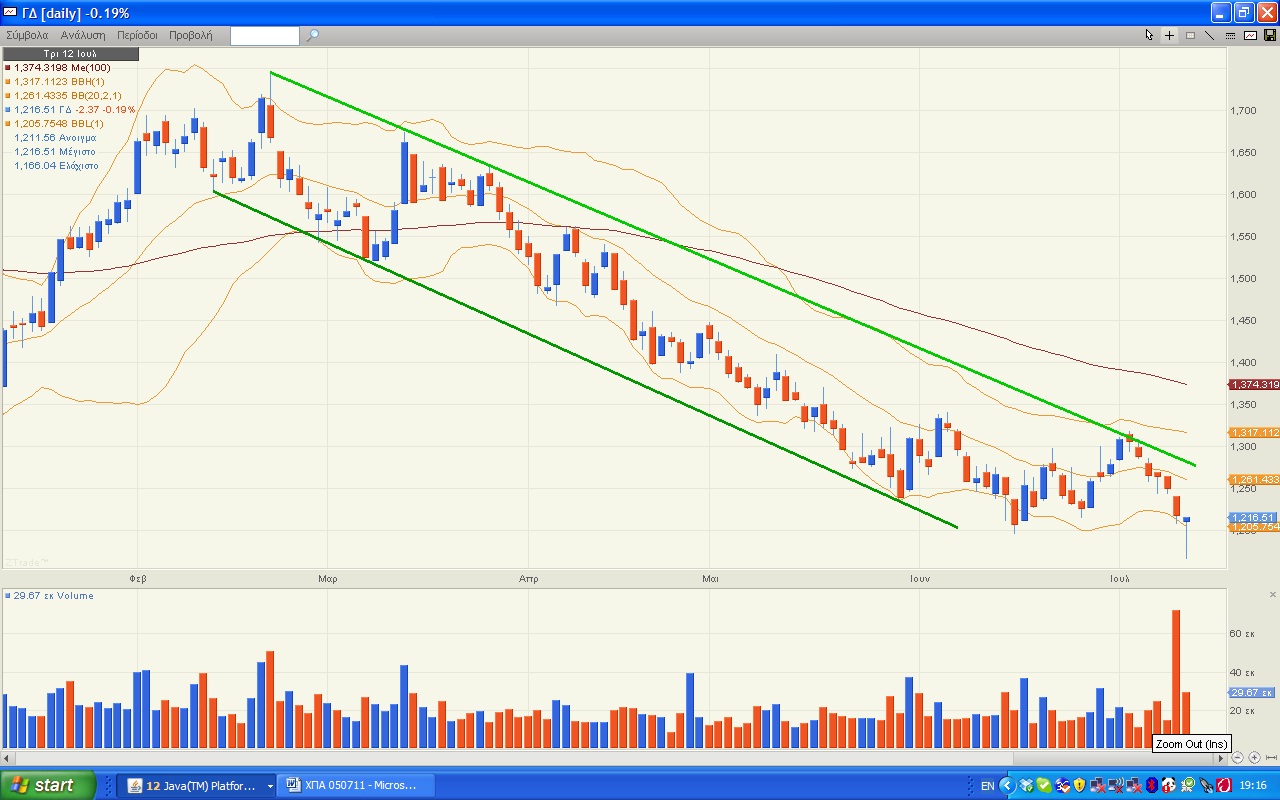The image size is (1280, 800).
Task: Click the dotted horizontal lines tool
Action: pos(1229,35)
